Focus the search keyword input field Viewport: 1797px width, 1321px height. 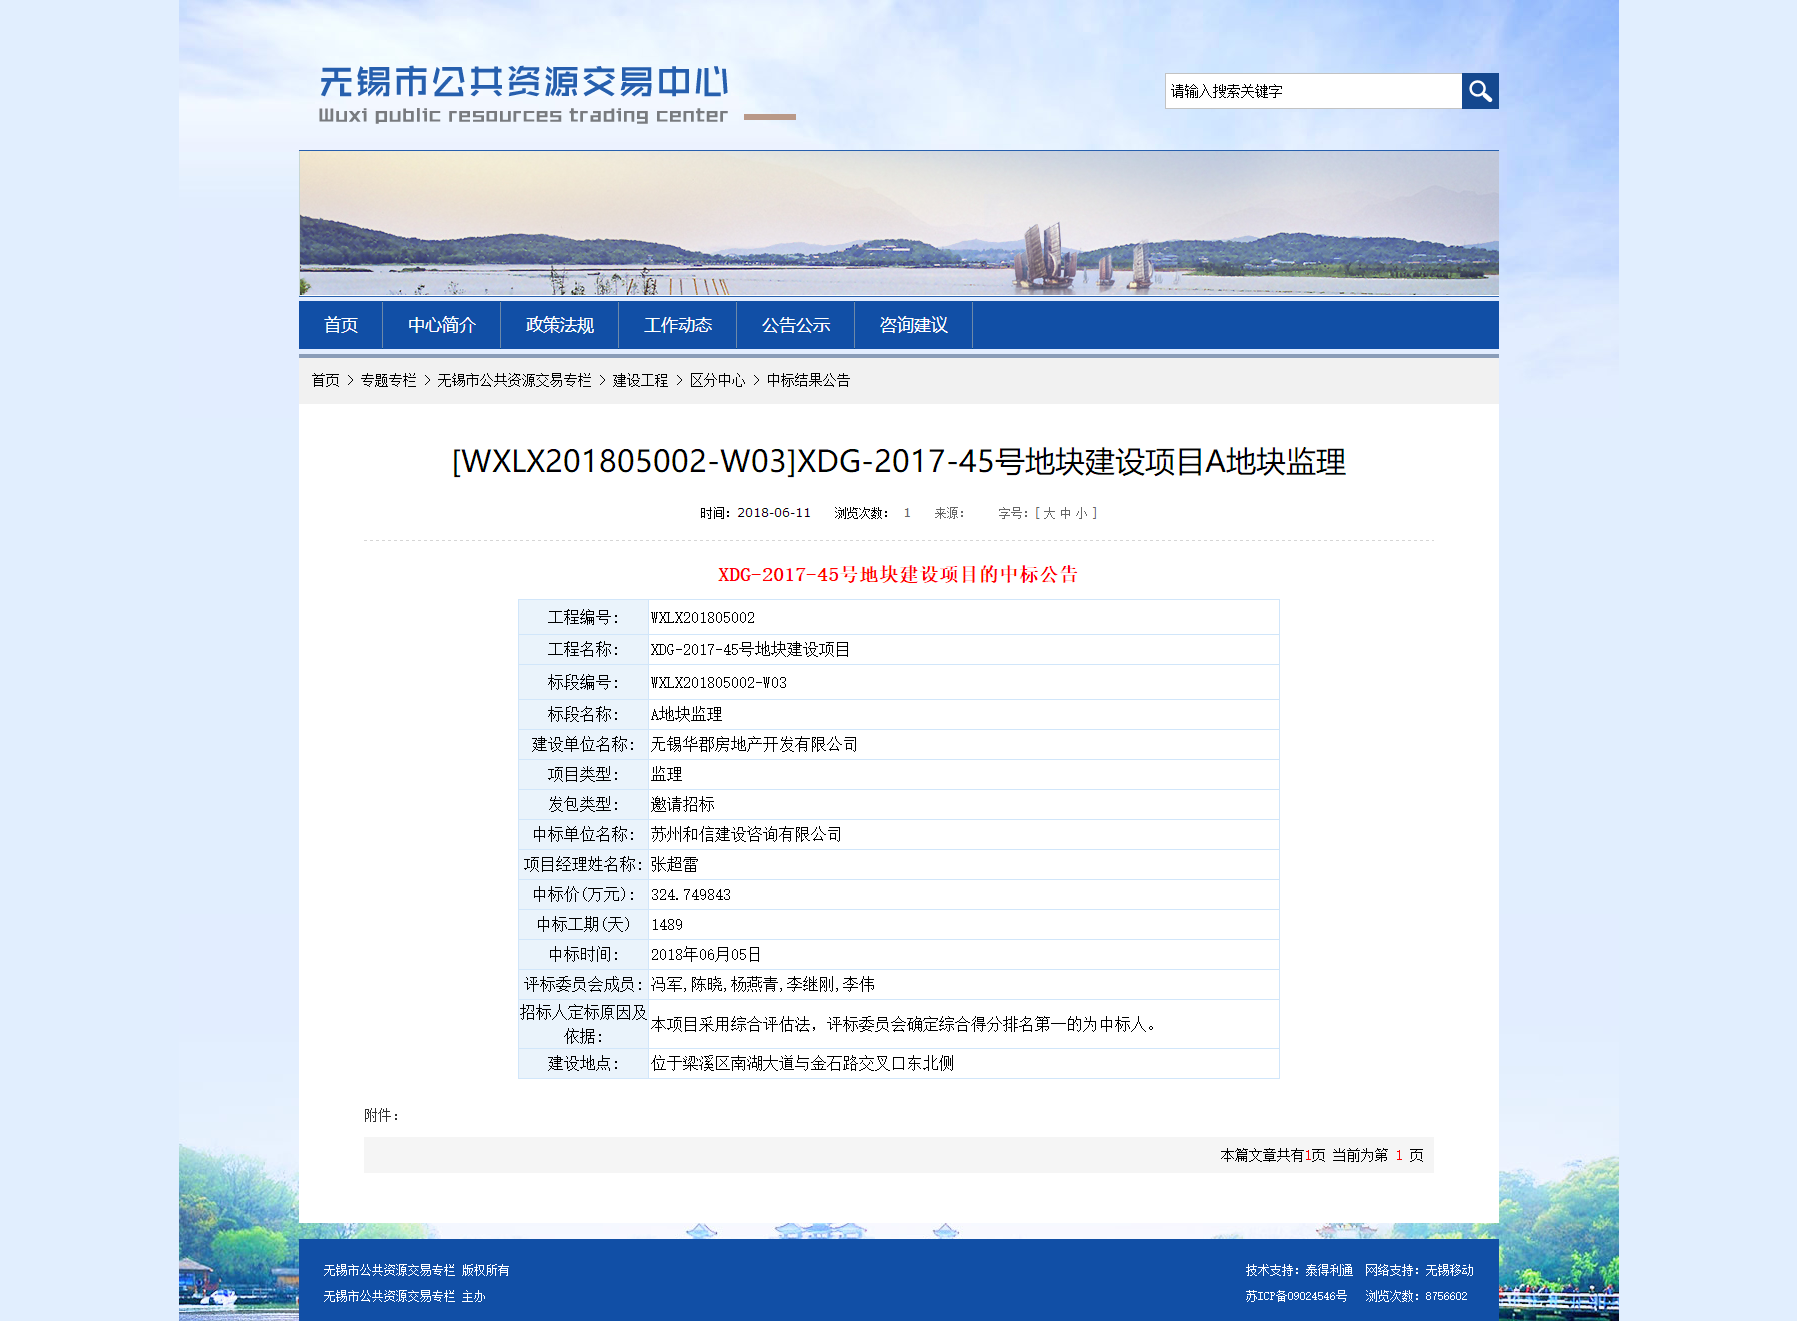click(1312, 91)
